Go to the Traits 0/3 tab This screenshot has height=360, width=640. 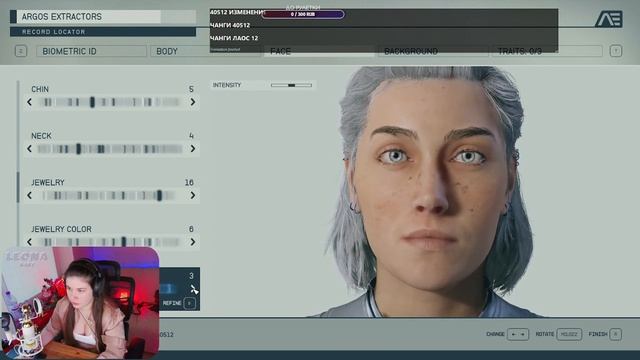(x=547, y=51)
